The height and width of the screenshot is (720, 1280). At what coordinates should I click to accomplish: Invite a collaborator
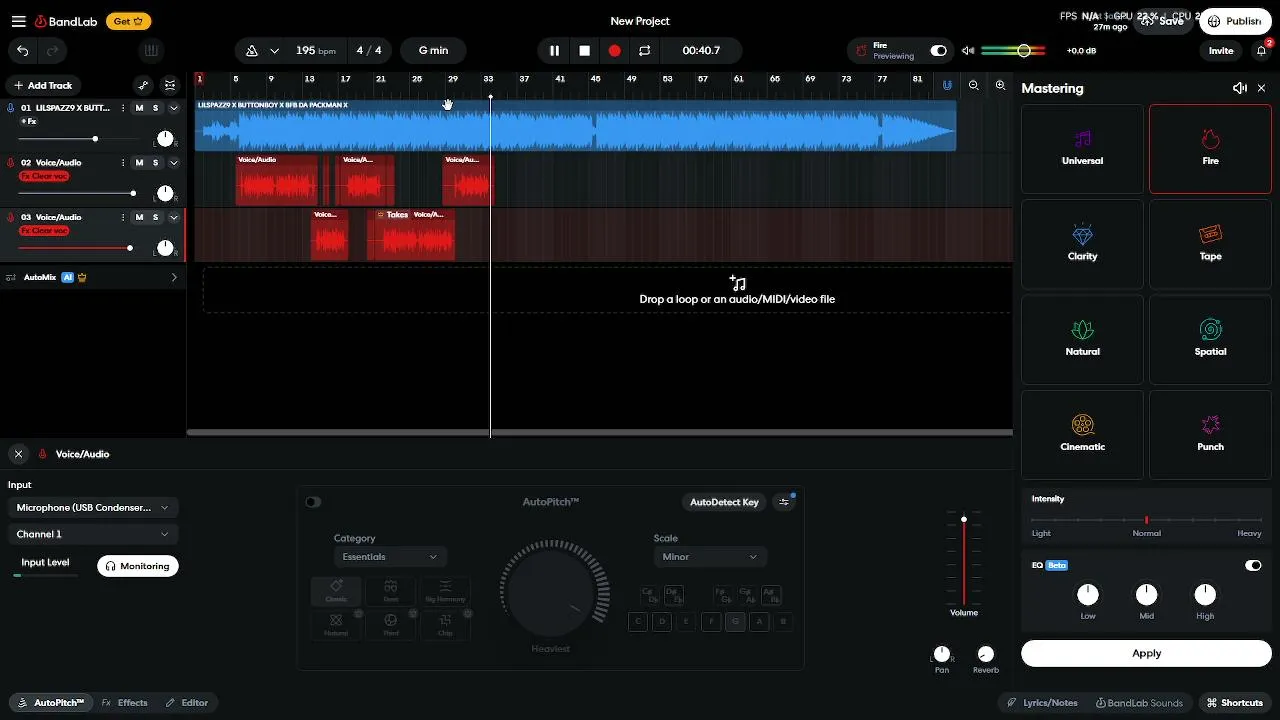(x=1221, y=51)
